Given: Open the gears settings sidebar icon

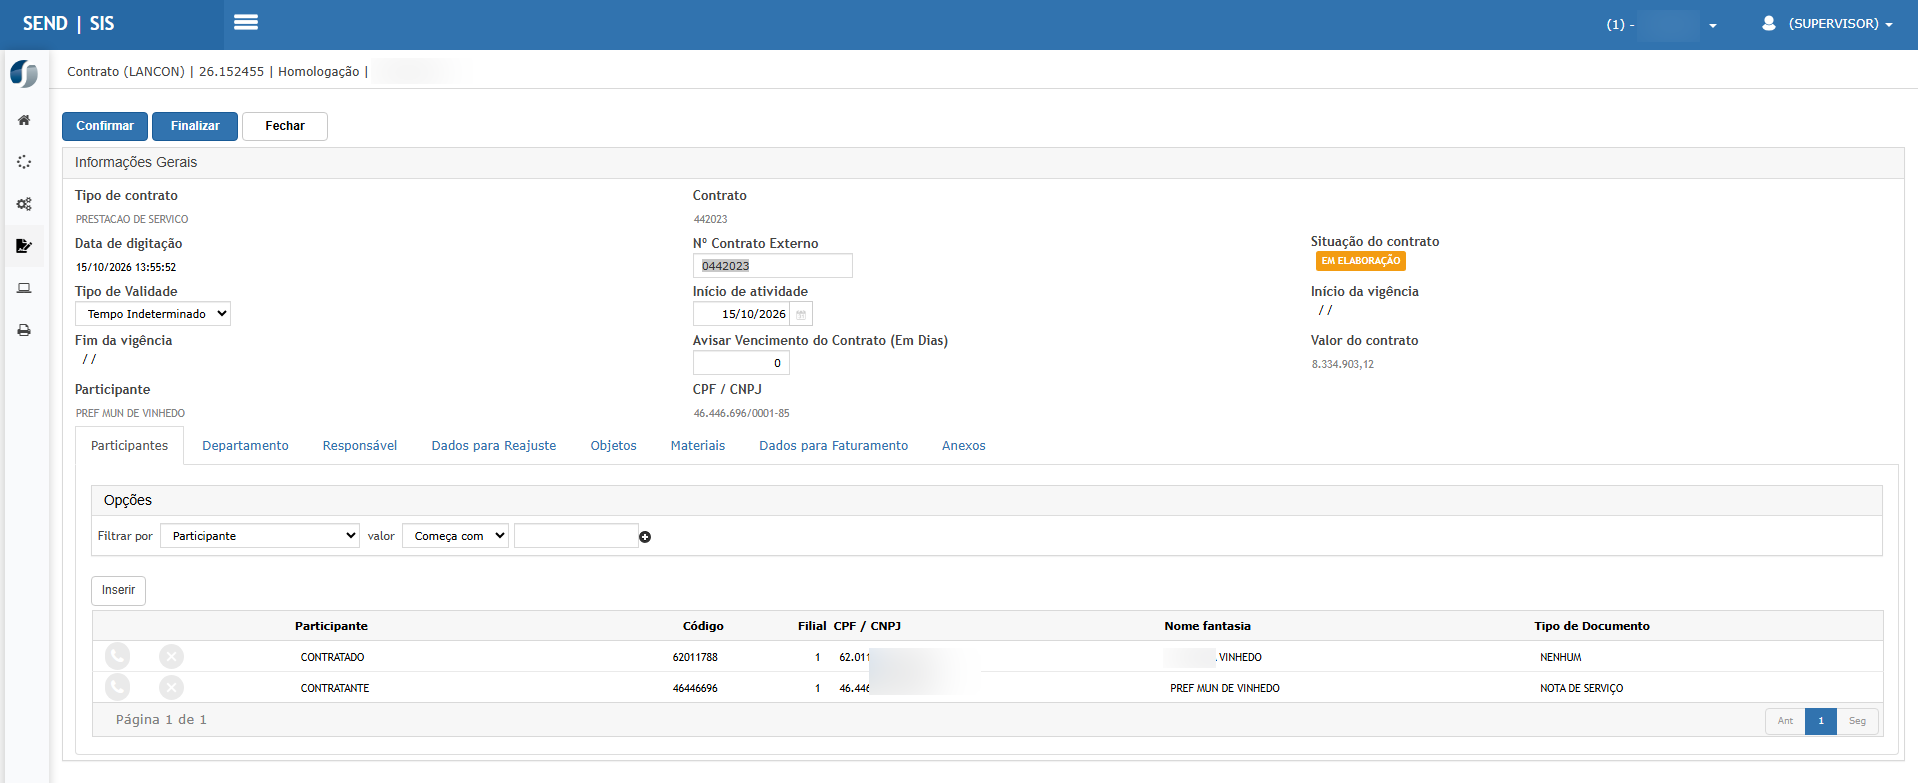Looking at the screenshot, I should point(24,204).
